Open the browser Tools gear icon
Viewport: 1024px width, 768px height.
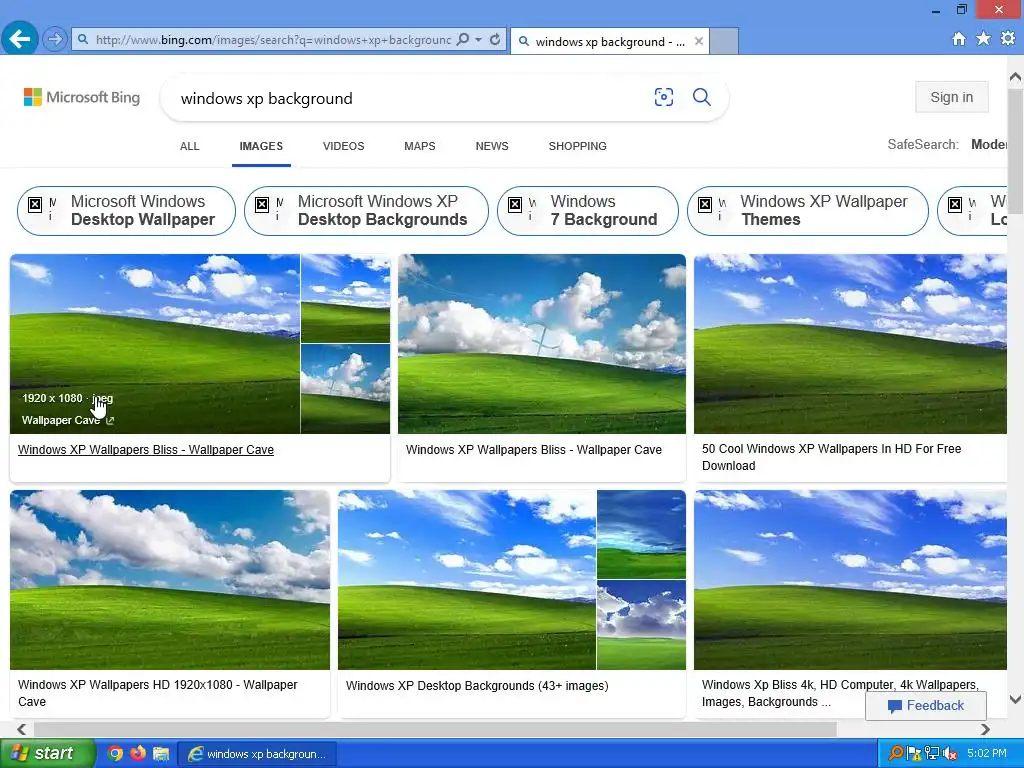(x=1008, y=39)
